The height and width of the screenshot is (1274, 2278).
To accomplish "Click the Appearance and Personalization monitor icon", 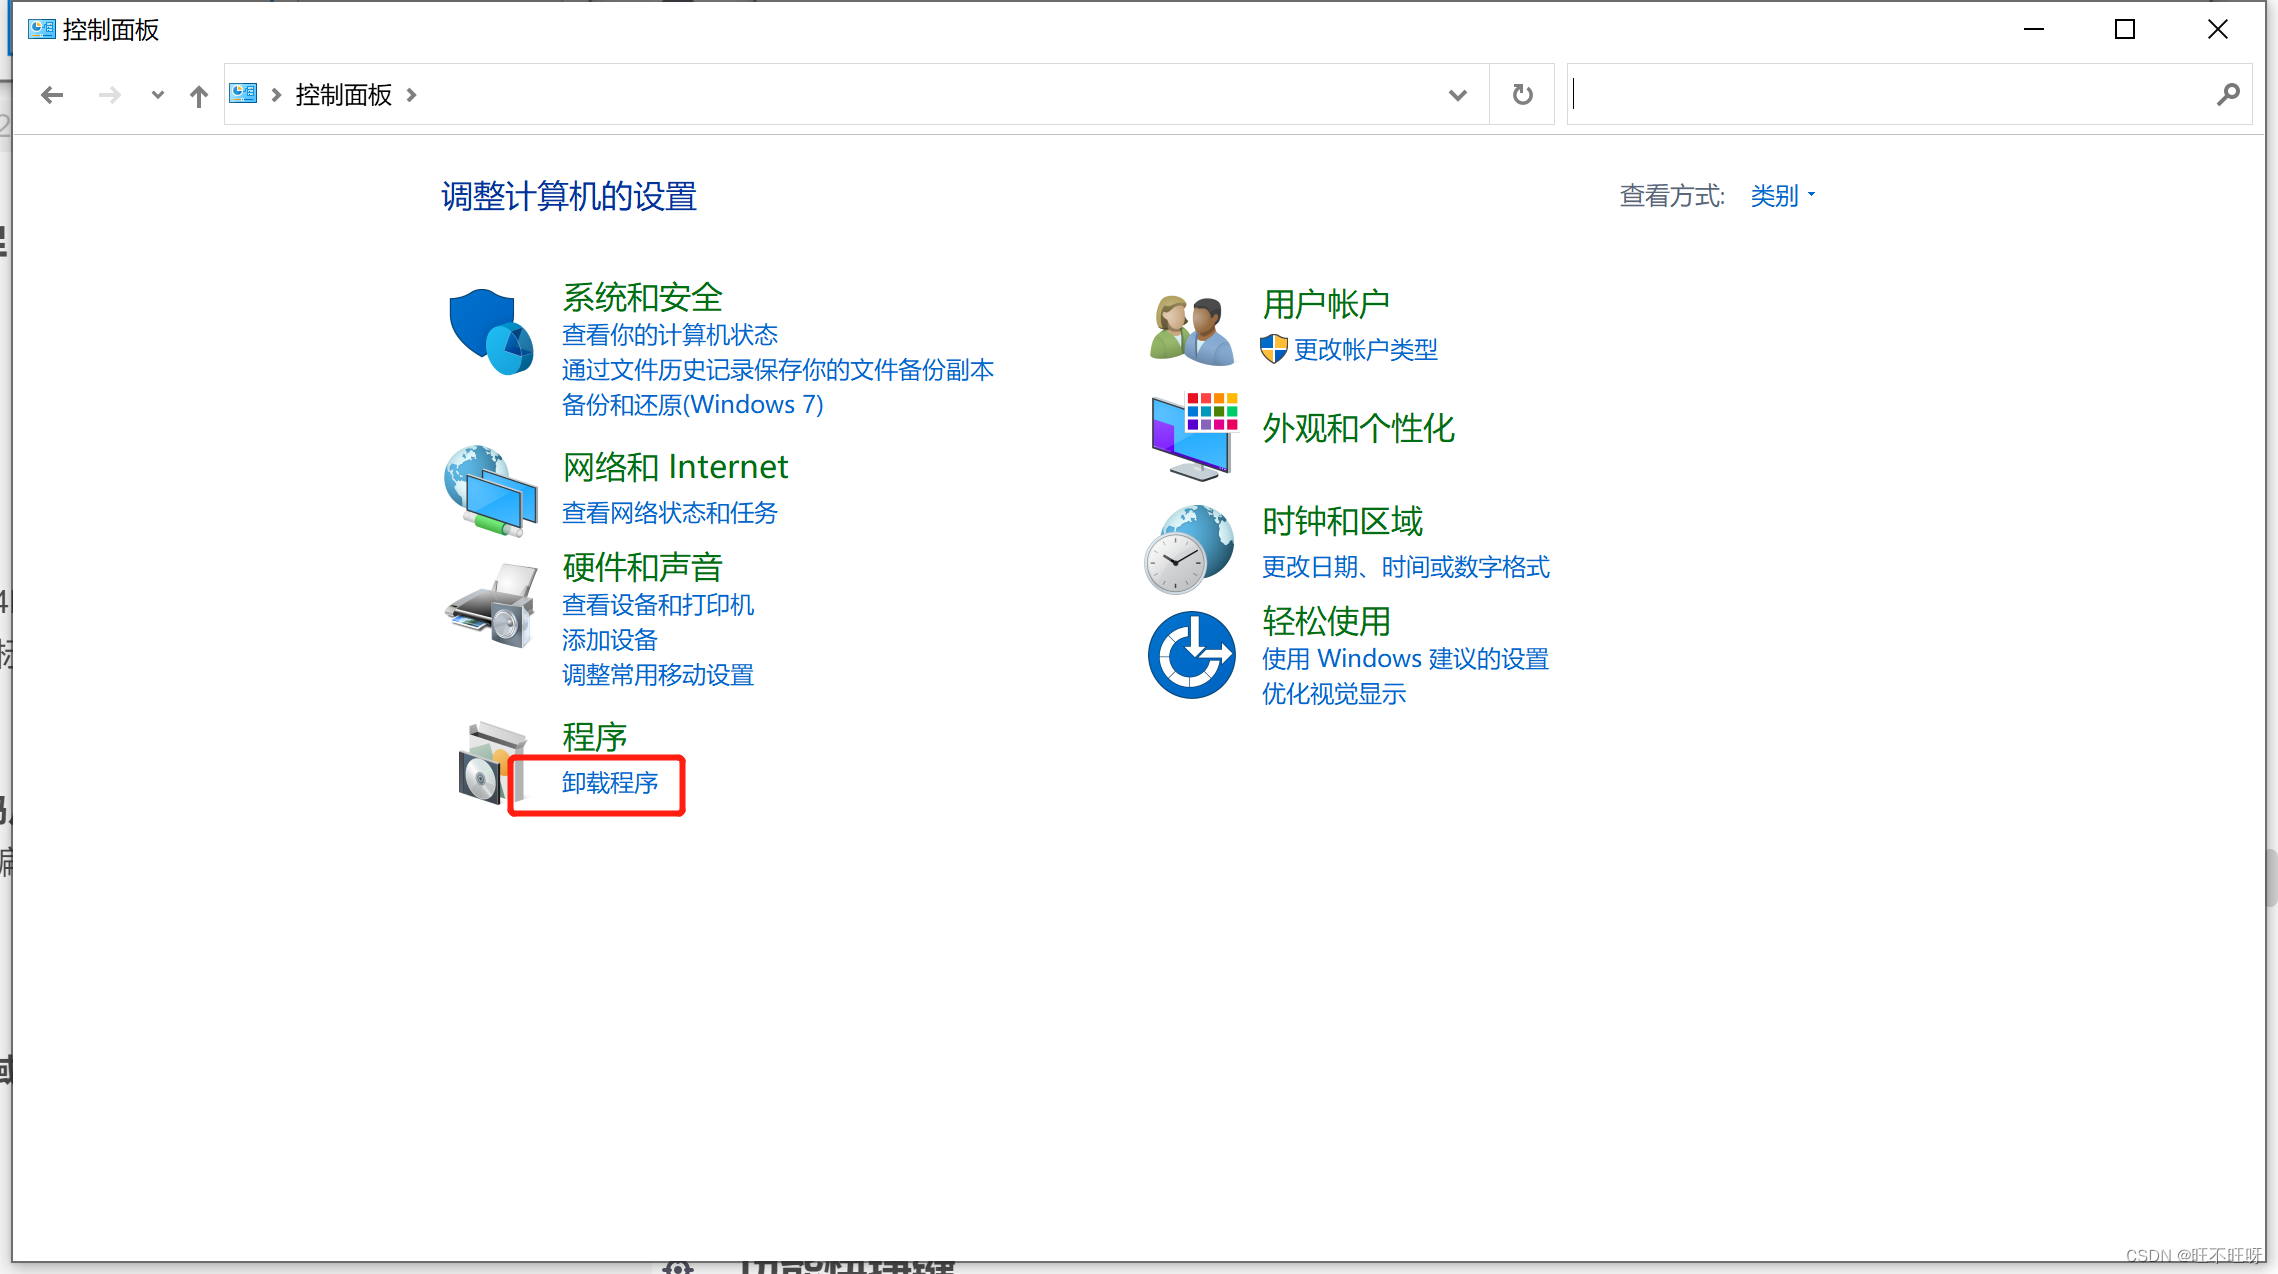I will click(x=1193, y=436).
